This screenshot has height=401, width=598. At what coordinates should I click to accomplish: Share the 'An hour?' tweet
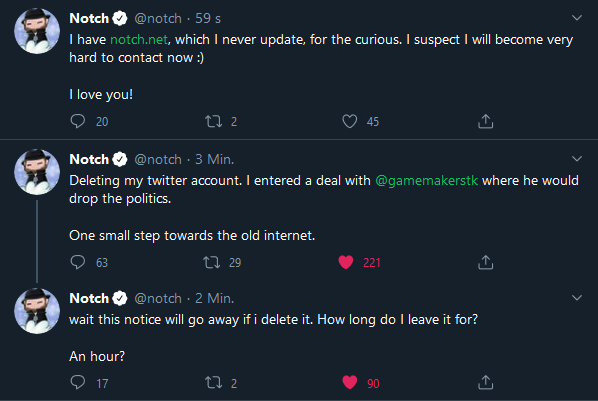pos(485,382)
